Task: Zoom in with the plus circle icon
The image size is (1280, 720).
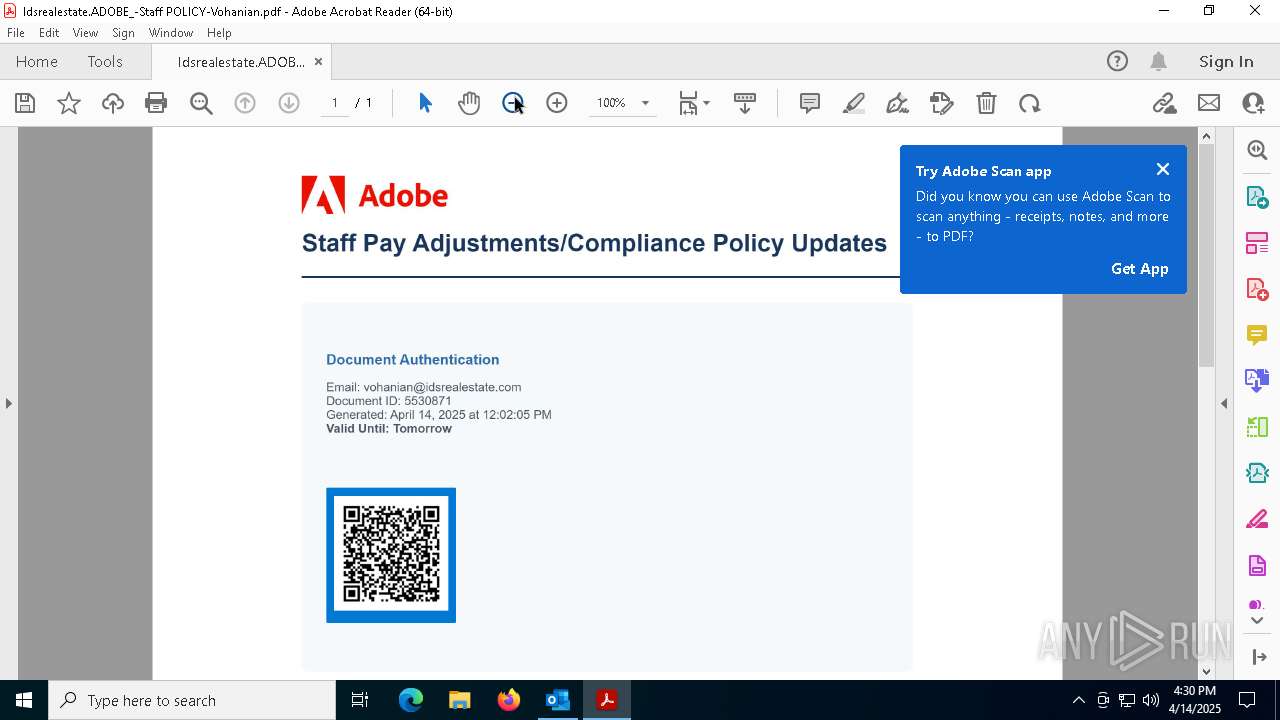Action: tap(557, 103)
